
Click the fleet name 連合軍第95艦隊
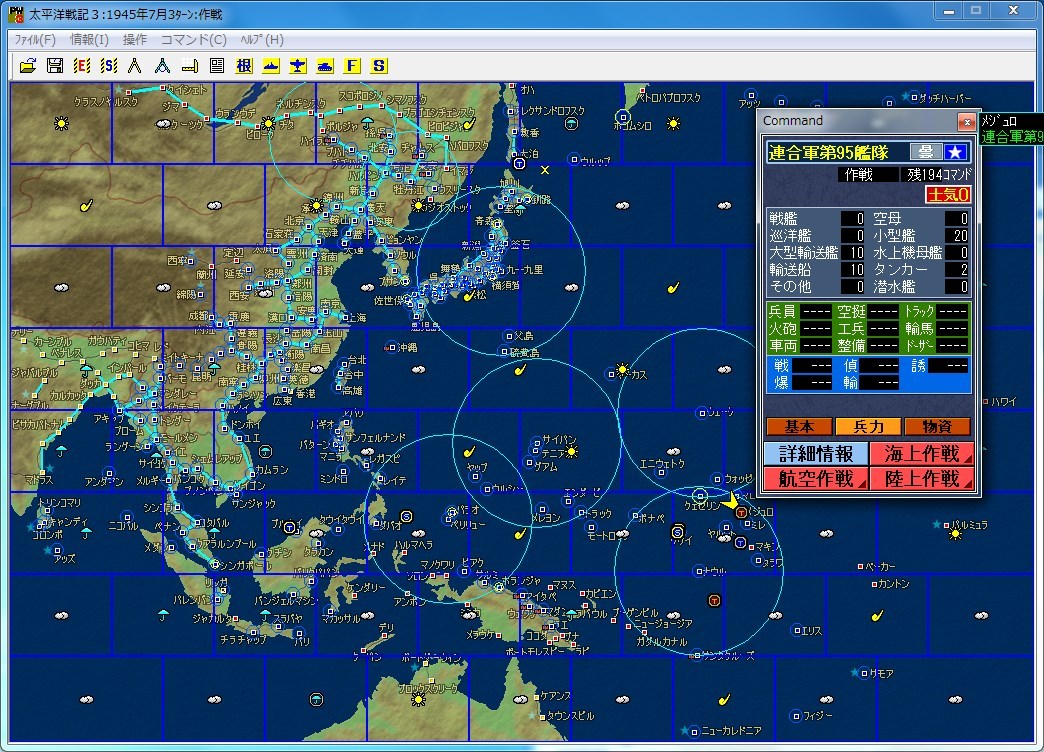click(x=829, y=153)
